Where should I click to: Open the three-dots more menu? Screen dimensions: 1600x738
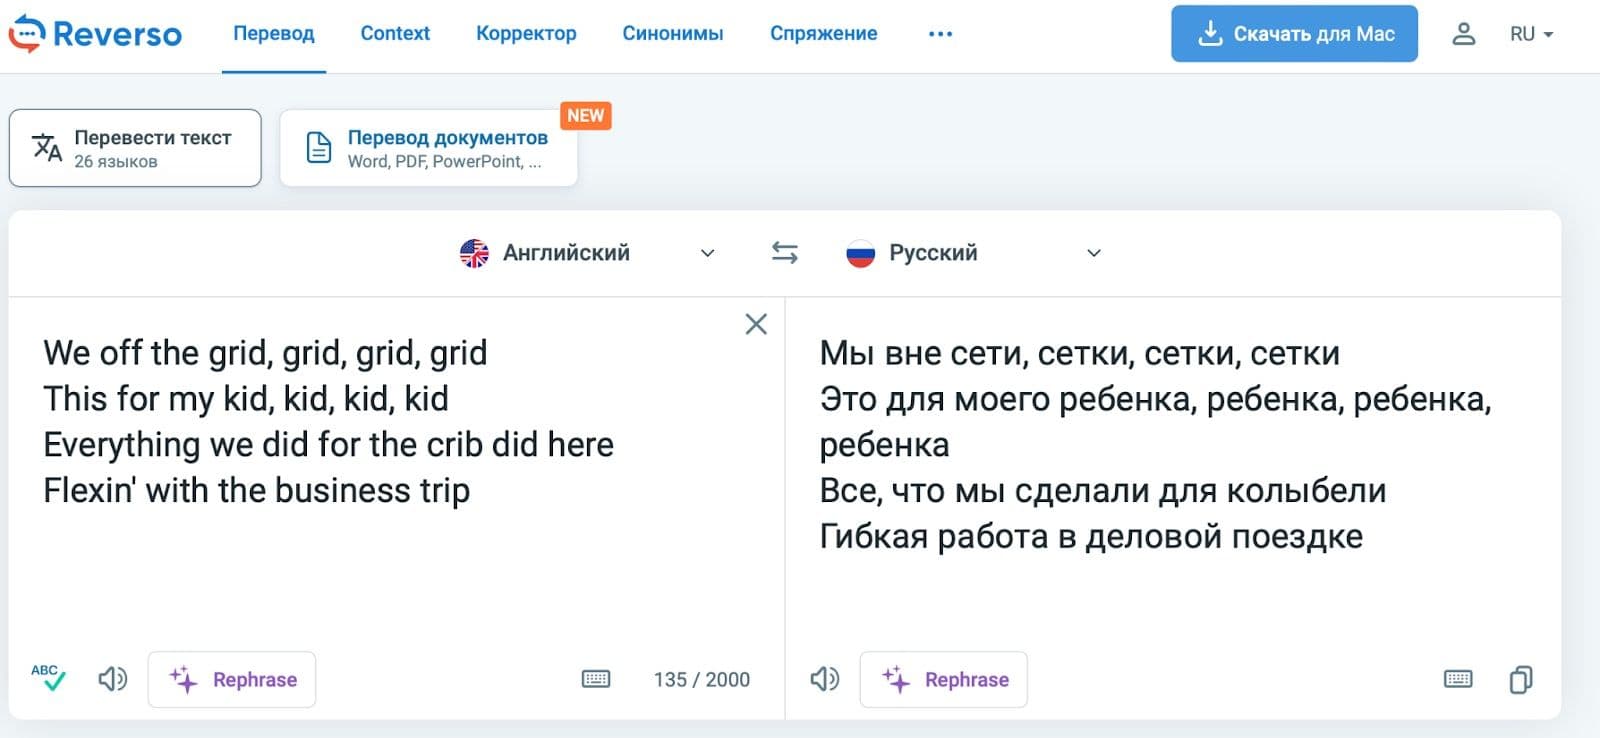point(940,34)
